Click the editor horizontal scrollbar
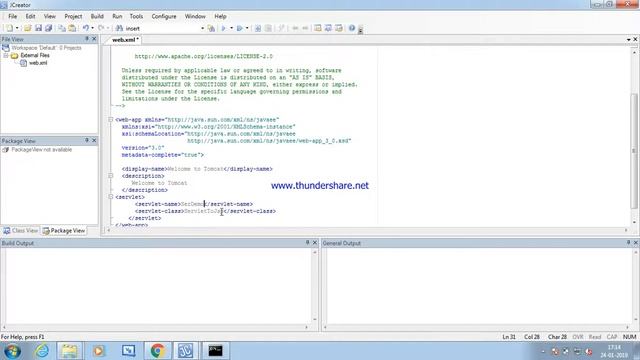 (x=367, y=231)
